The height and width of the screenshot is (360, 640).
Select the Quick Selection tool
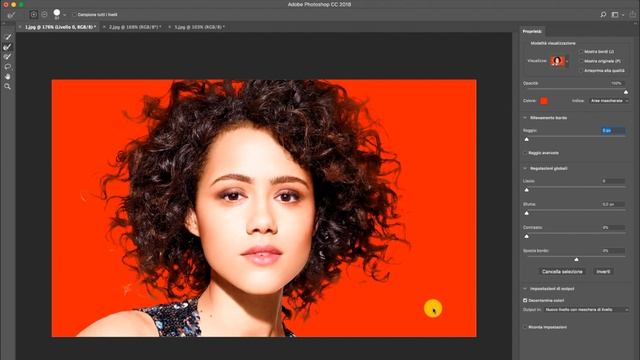(7, 37)
